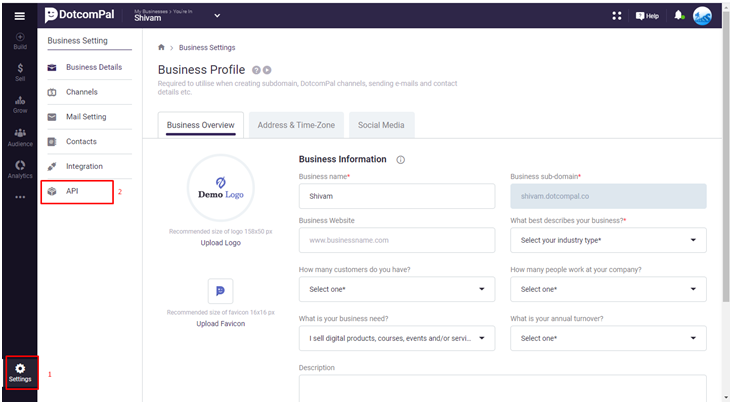Switch to Address & Time-Zone tab
This screenshot has height=404, width=732.
[x=296, y=125]
